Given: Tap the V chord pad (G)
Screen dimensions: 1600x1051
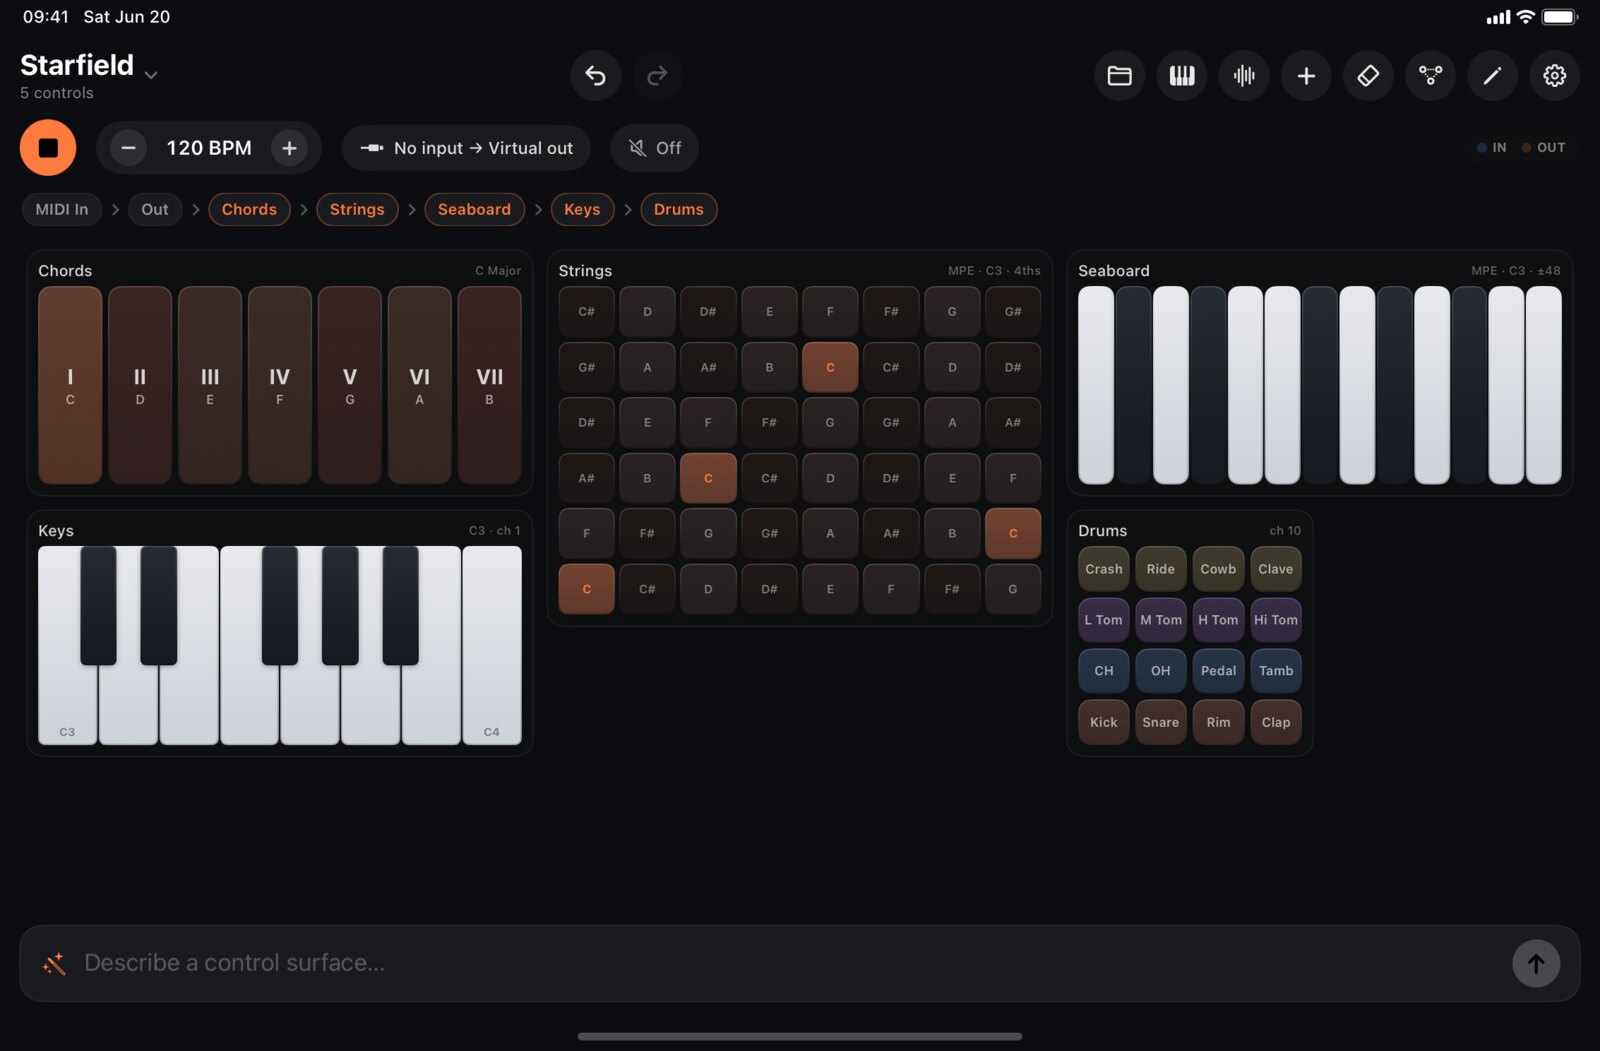Looking at the screenshot, I should [350, 385].
